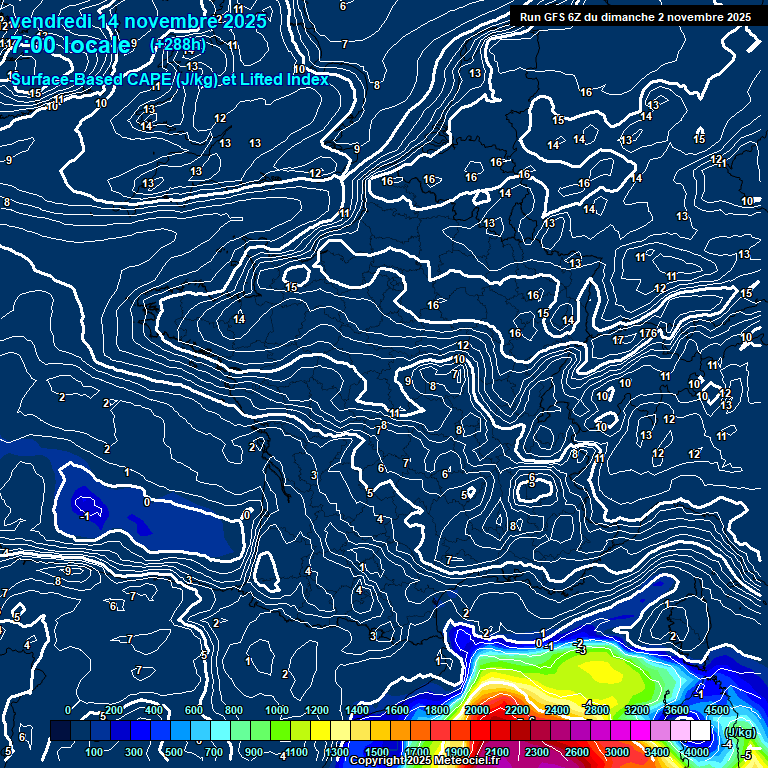
Task: Select the pure magenta swatch above the '3400' label
Action: [640, 730]
